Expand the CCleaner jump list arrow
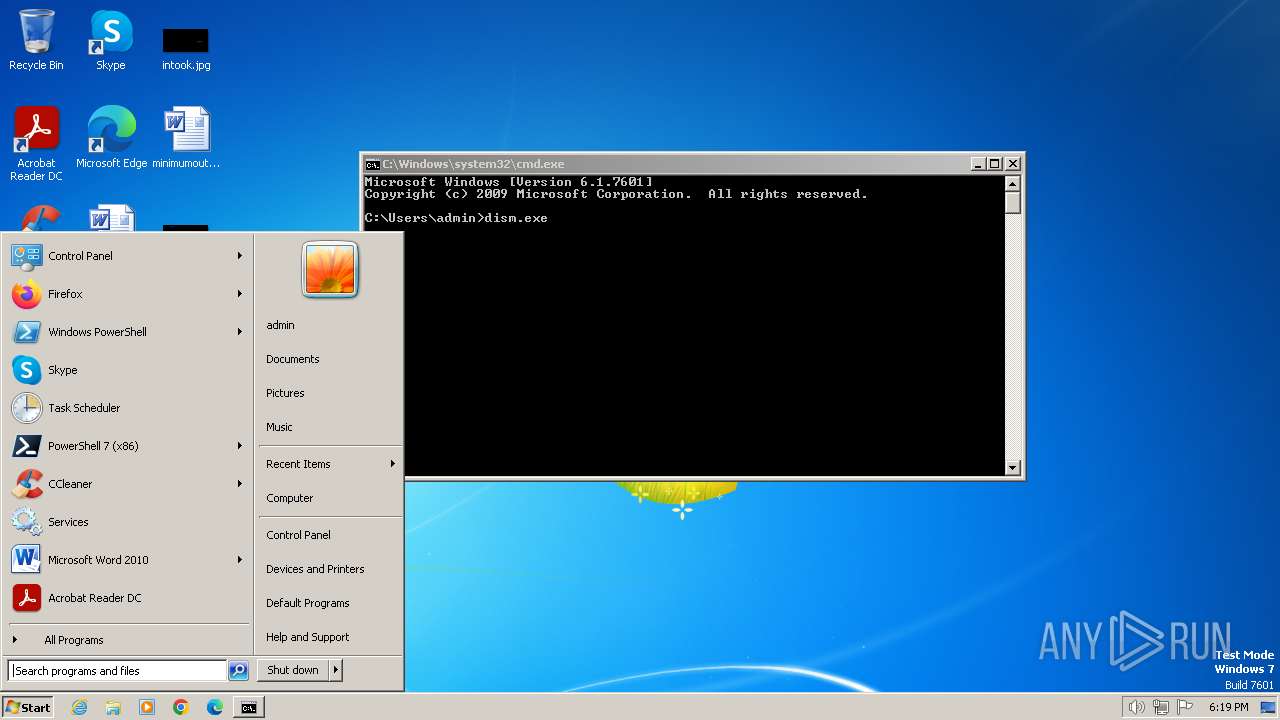Image resolution: width=1280 pixels, height=720 pixels. coord(240,484)
